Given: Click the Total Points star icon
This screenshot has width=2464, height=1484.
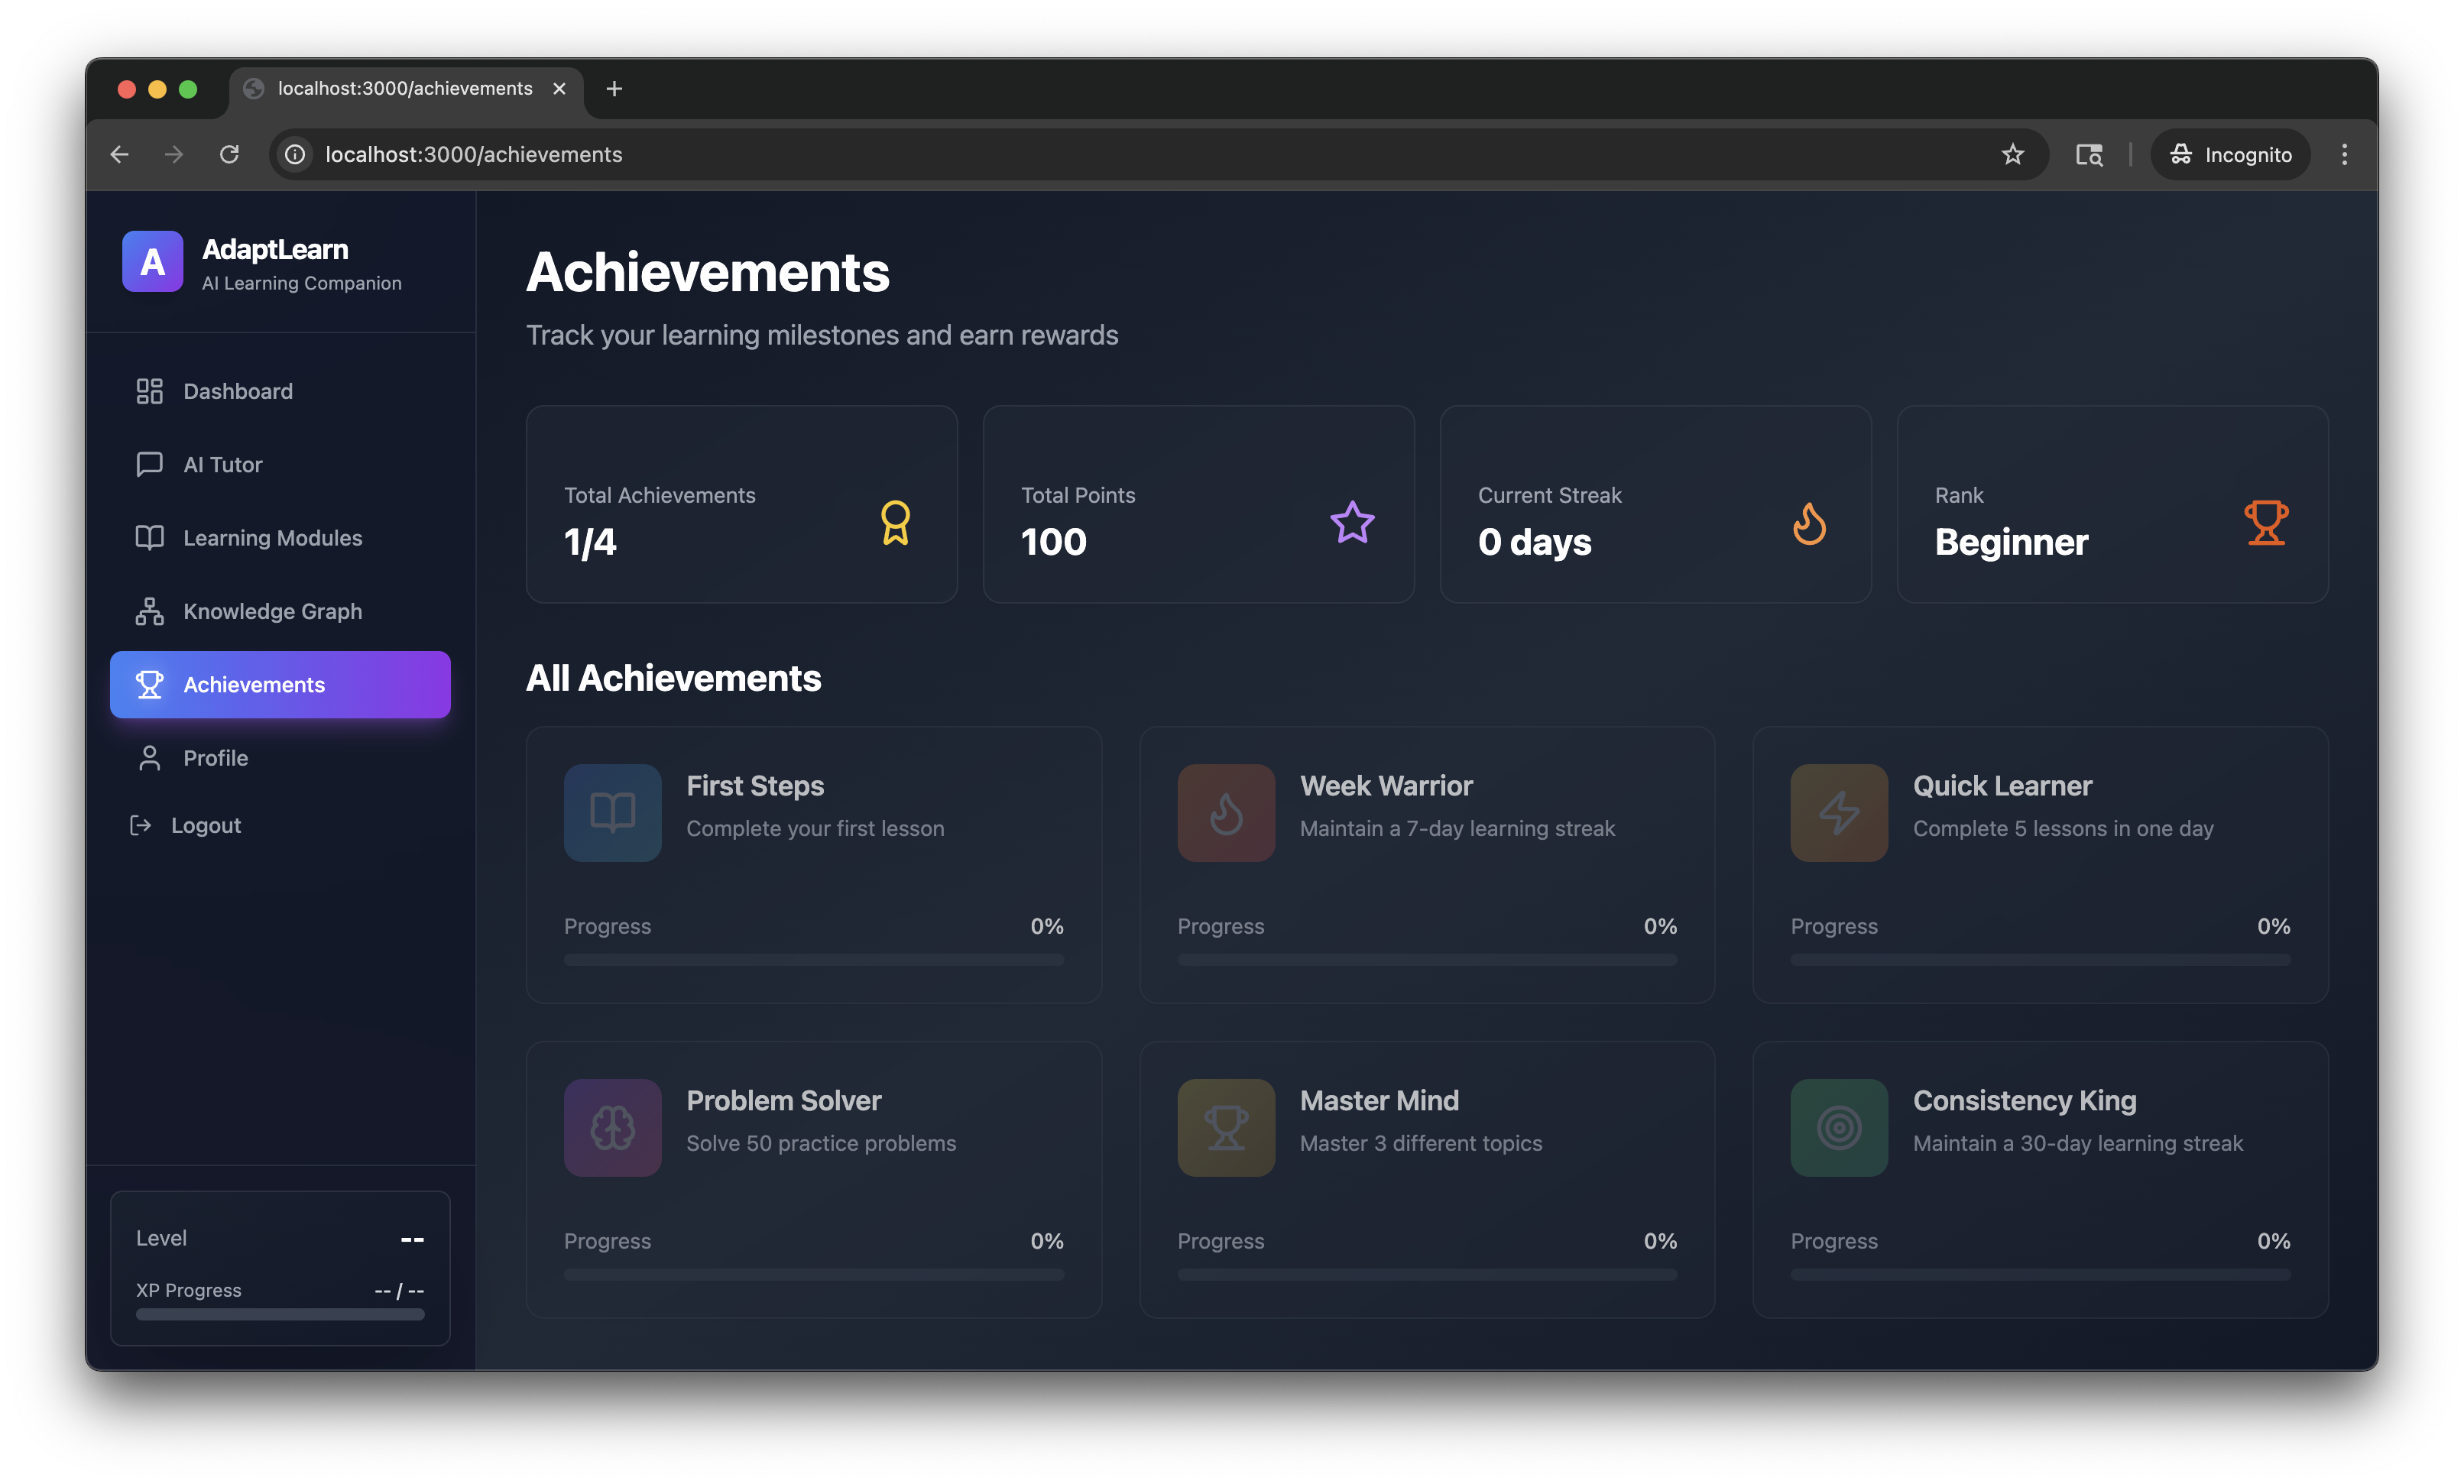Looking at the screenshot, I should coord(1352,522).
